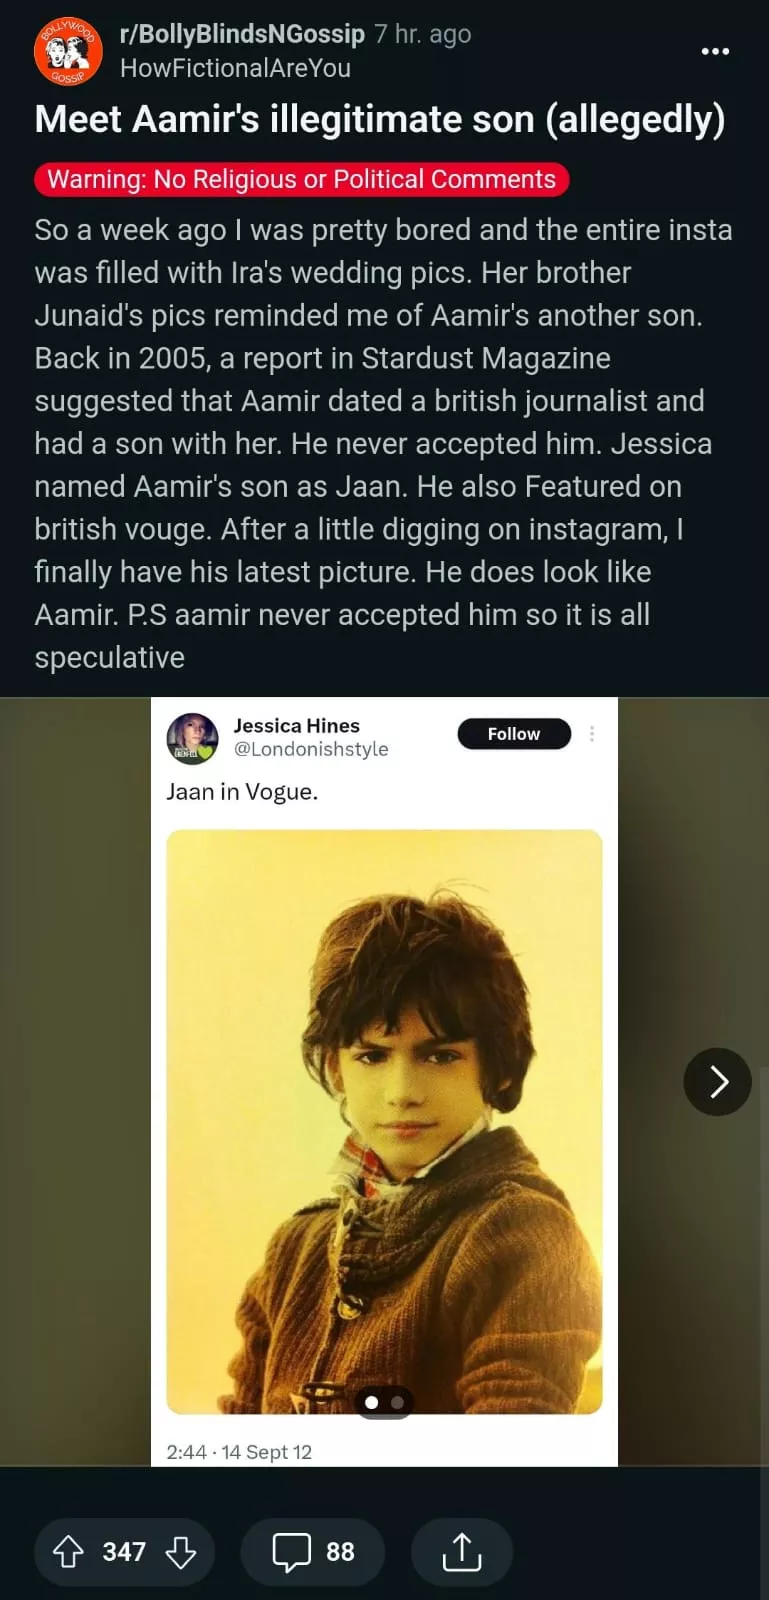Viewport: 769px width, 1600px height.
Task: Select the second carousel dot indicator
Action: (397, 1402)
